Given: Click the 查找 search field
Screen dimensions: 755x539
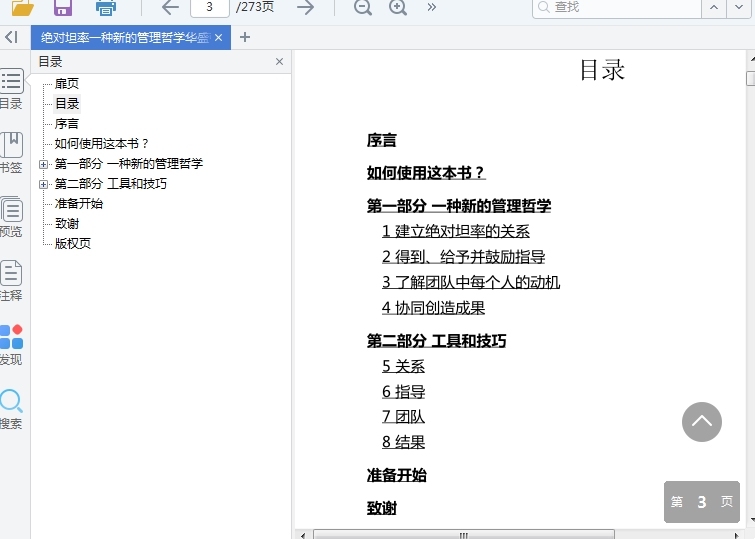Looking at the screenshot, I should (616, 8).
